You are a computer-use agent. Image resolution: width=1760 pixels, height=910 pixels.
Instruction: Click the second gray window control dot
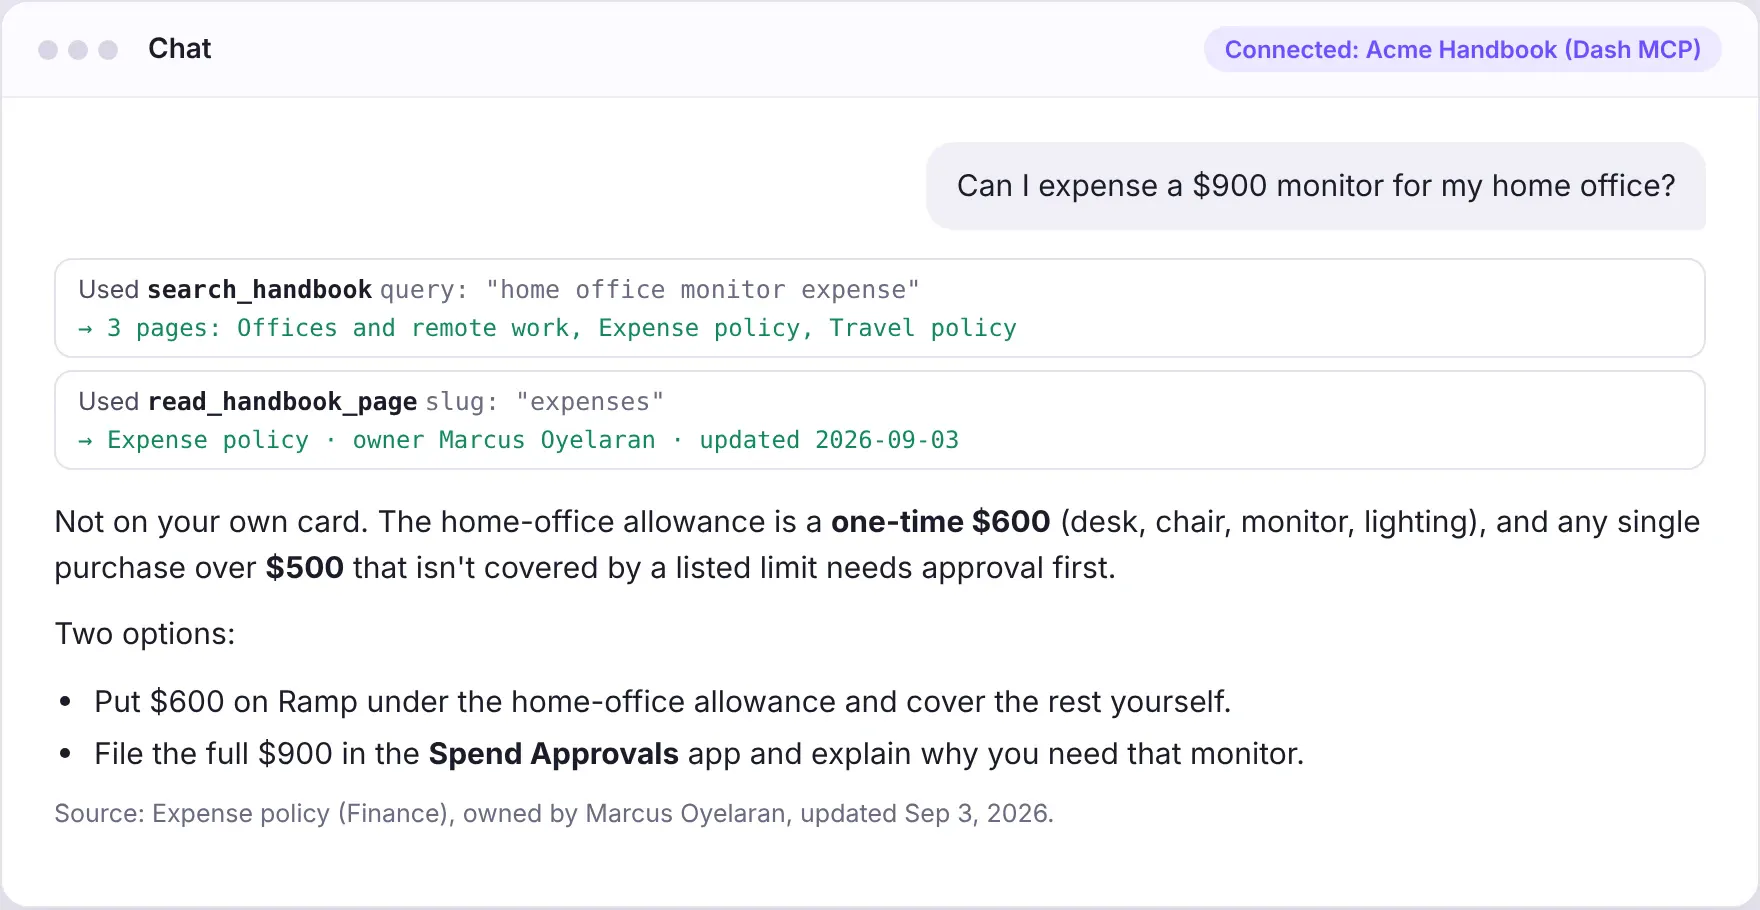click(x=78, y=50)
